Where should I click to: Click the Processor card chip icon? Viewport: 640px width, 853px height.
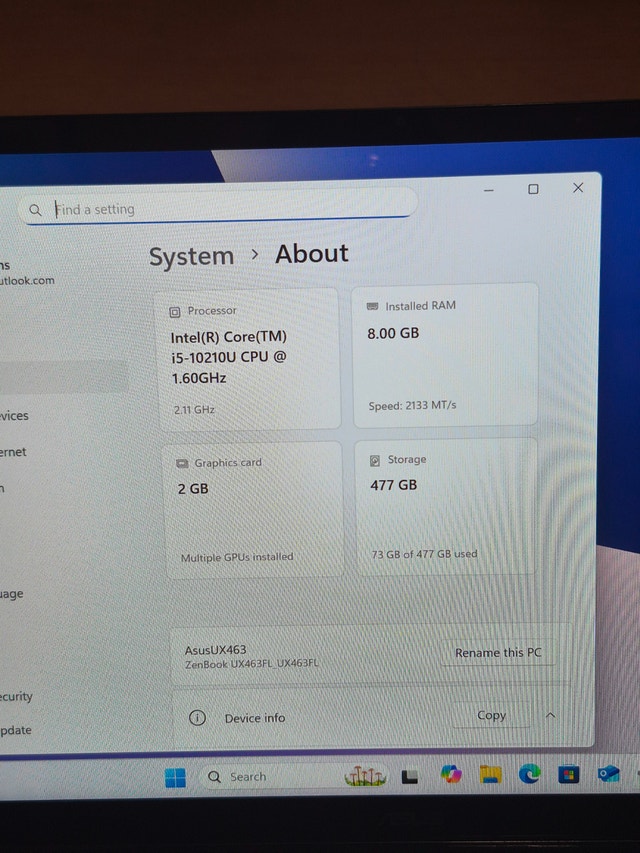coord(175,312)
